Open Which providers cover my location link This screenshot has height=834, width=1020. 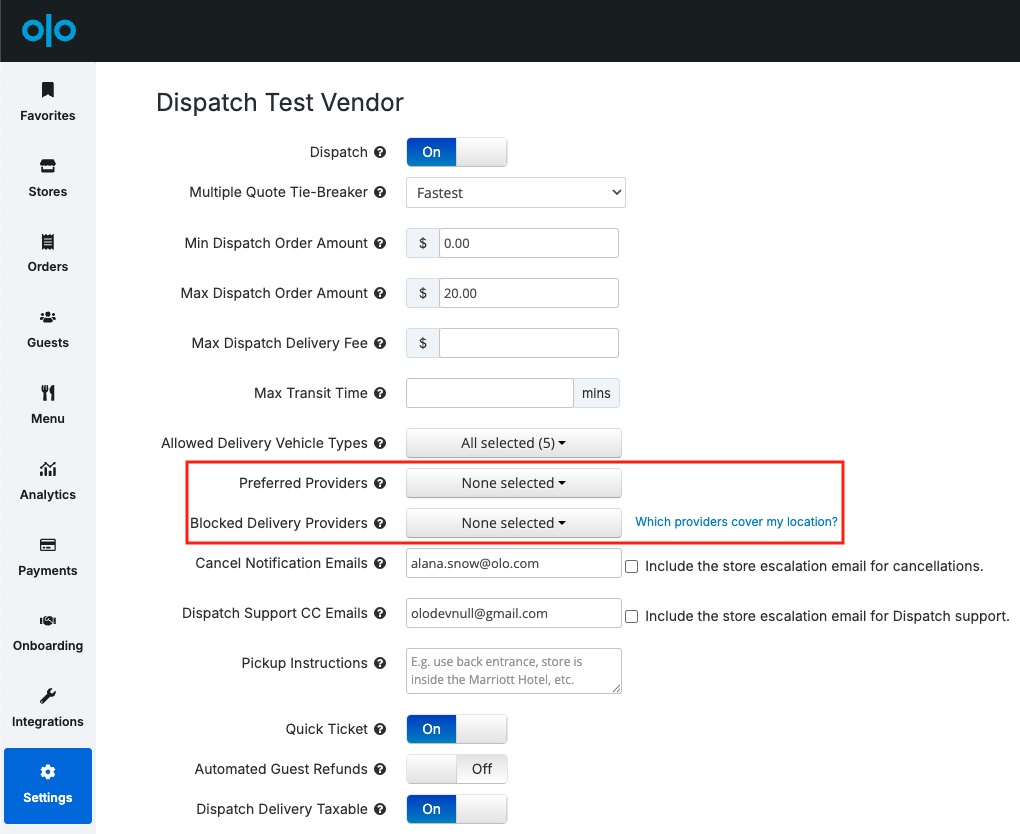(736, 522)
